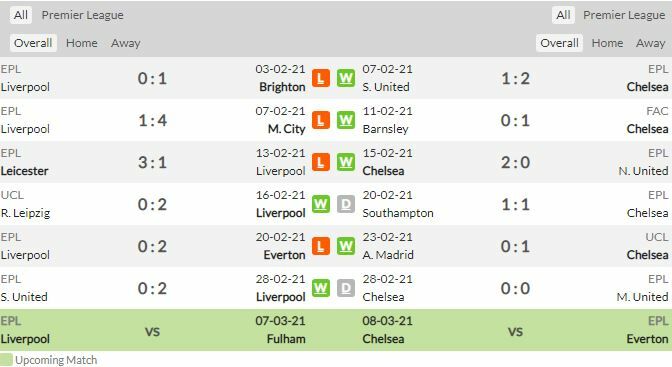Screen dimensions: 672x367
Task: Click the green W badge for A. Madrid vs Chelsea
Action: (x=345, y=246)
